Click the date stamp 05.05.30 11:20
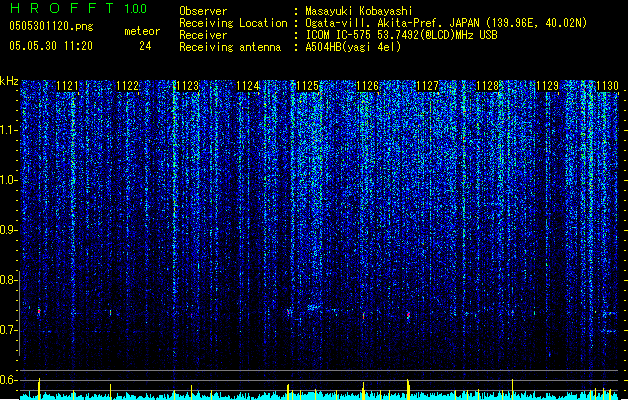 (x=51, y=46)
